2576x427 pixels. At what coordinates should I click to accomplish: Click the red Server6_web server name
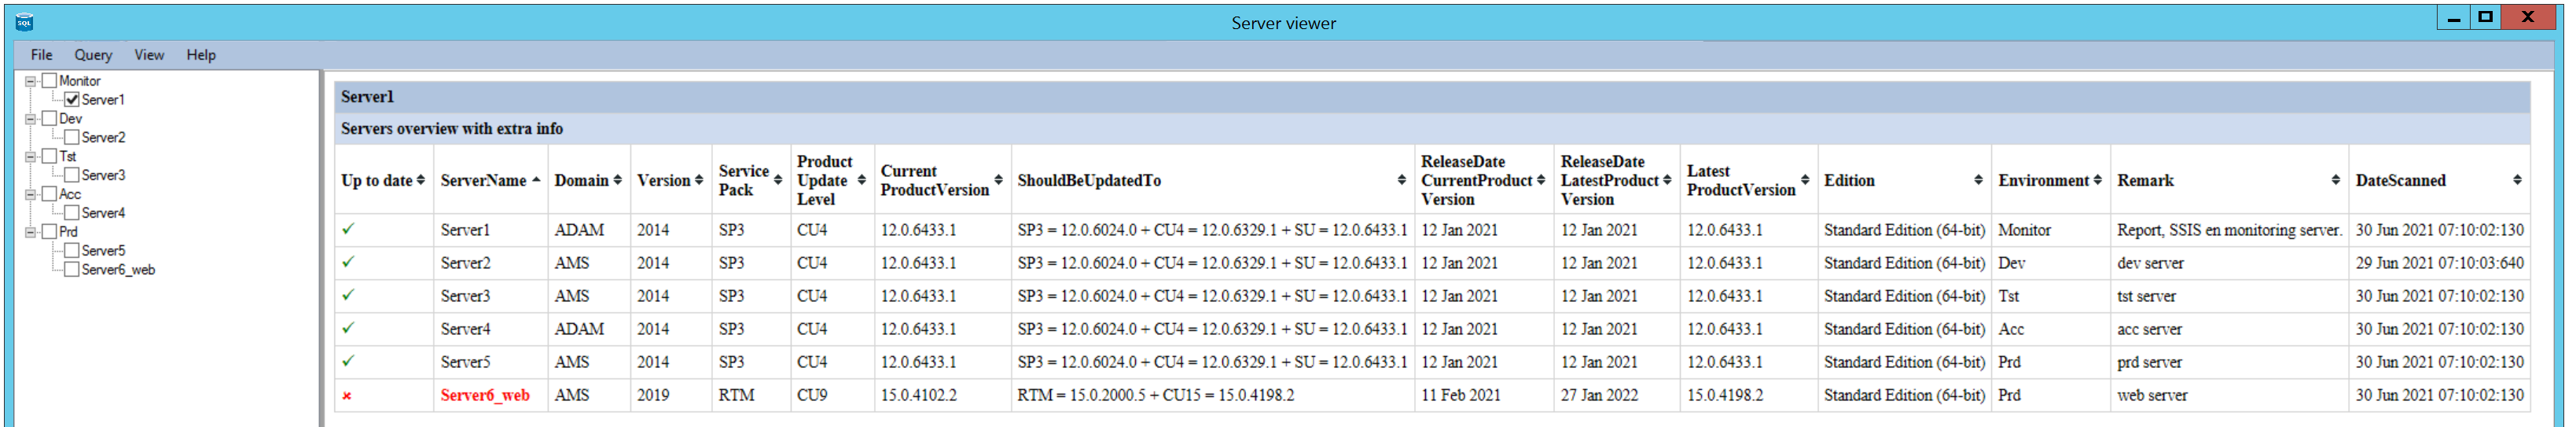[485, 396]
